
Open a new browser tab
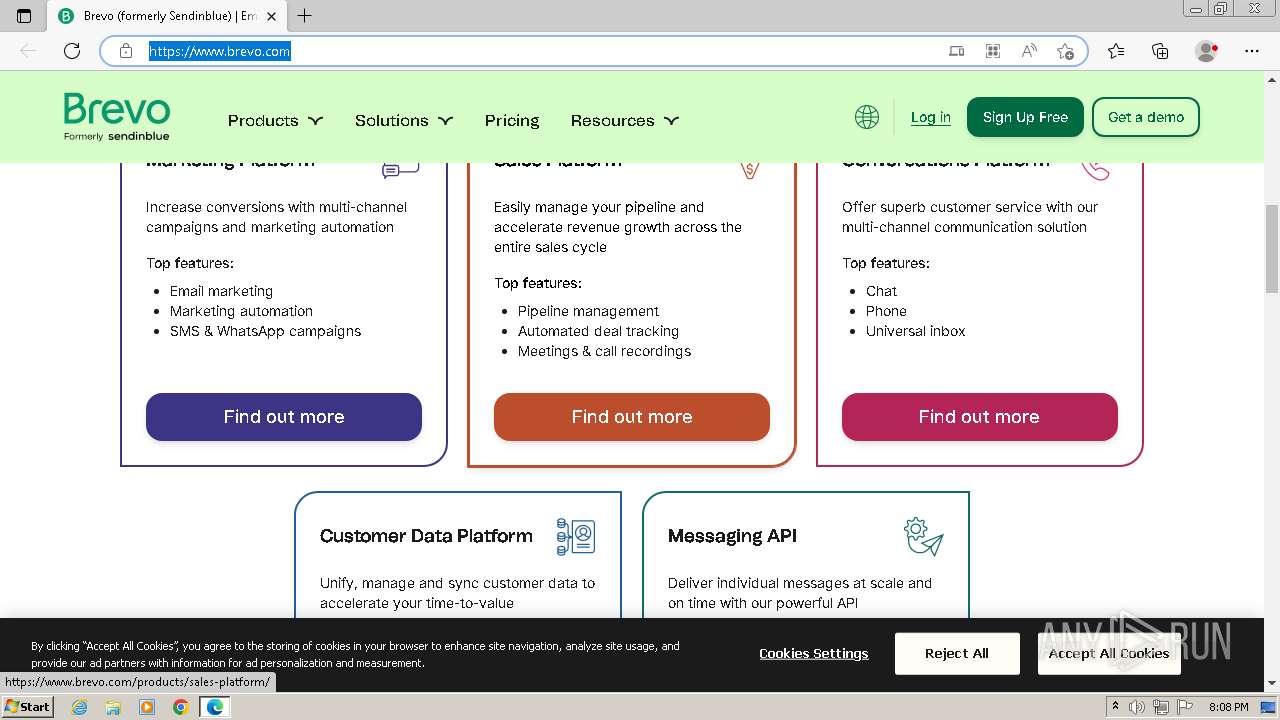(x=305, y=16)
